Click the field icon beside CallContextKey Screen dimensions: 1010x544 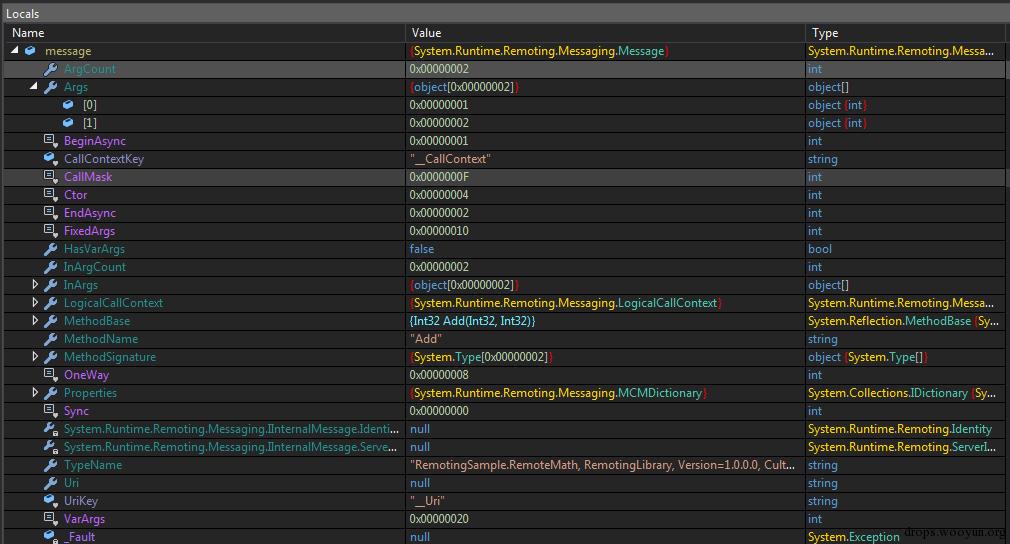coord(50,159)
